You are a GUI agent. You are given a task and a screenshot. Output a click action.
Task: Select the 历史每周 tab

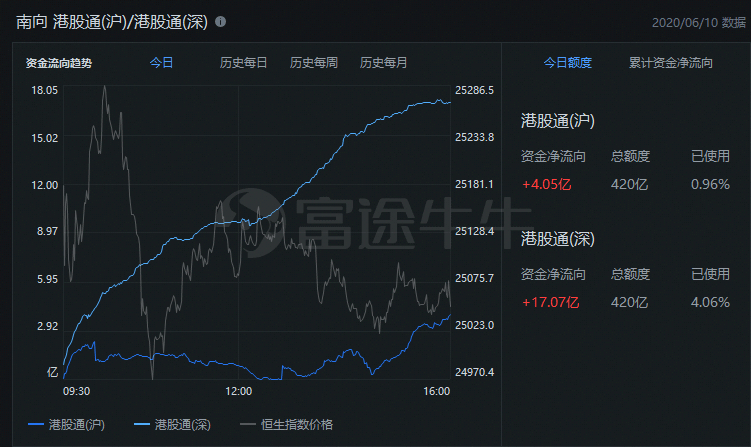pyautogui.click(x=313, y=62)
